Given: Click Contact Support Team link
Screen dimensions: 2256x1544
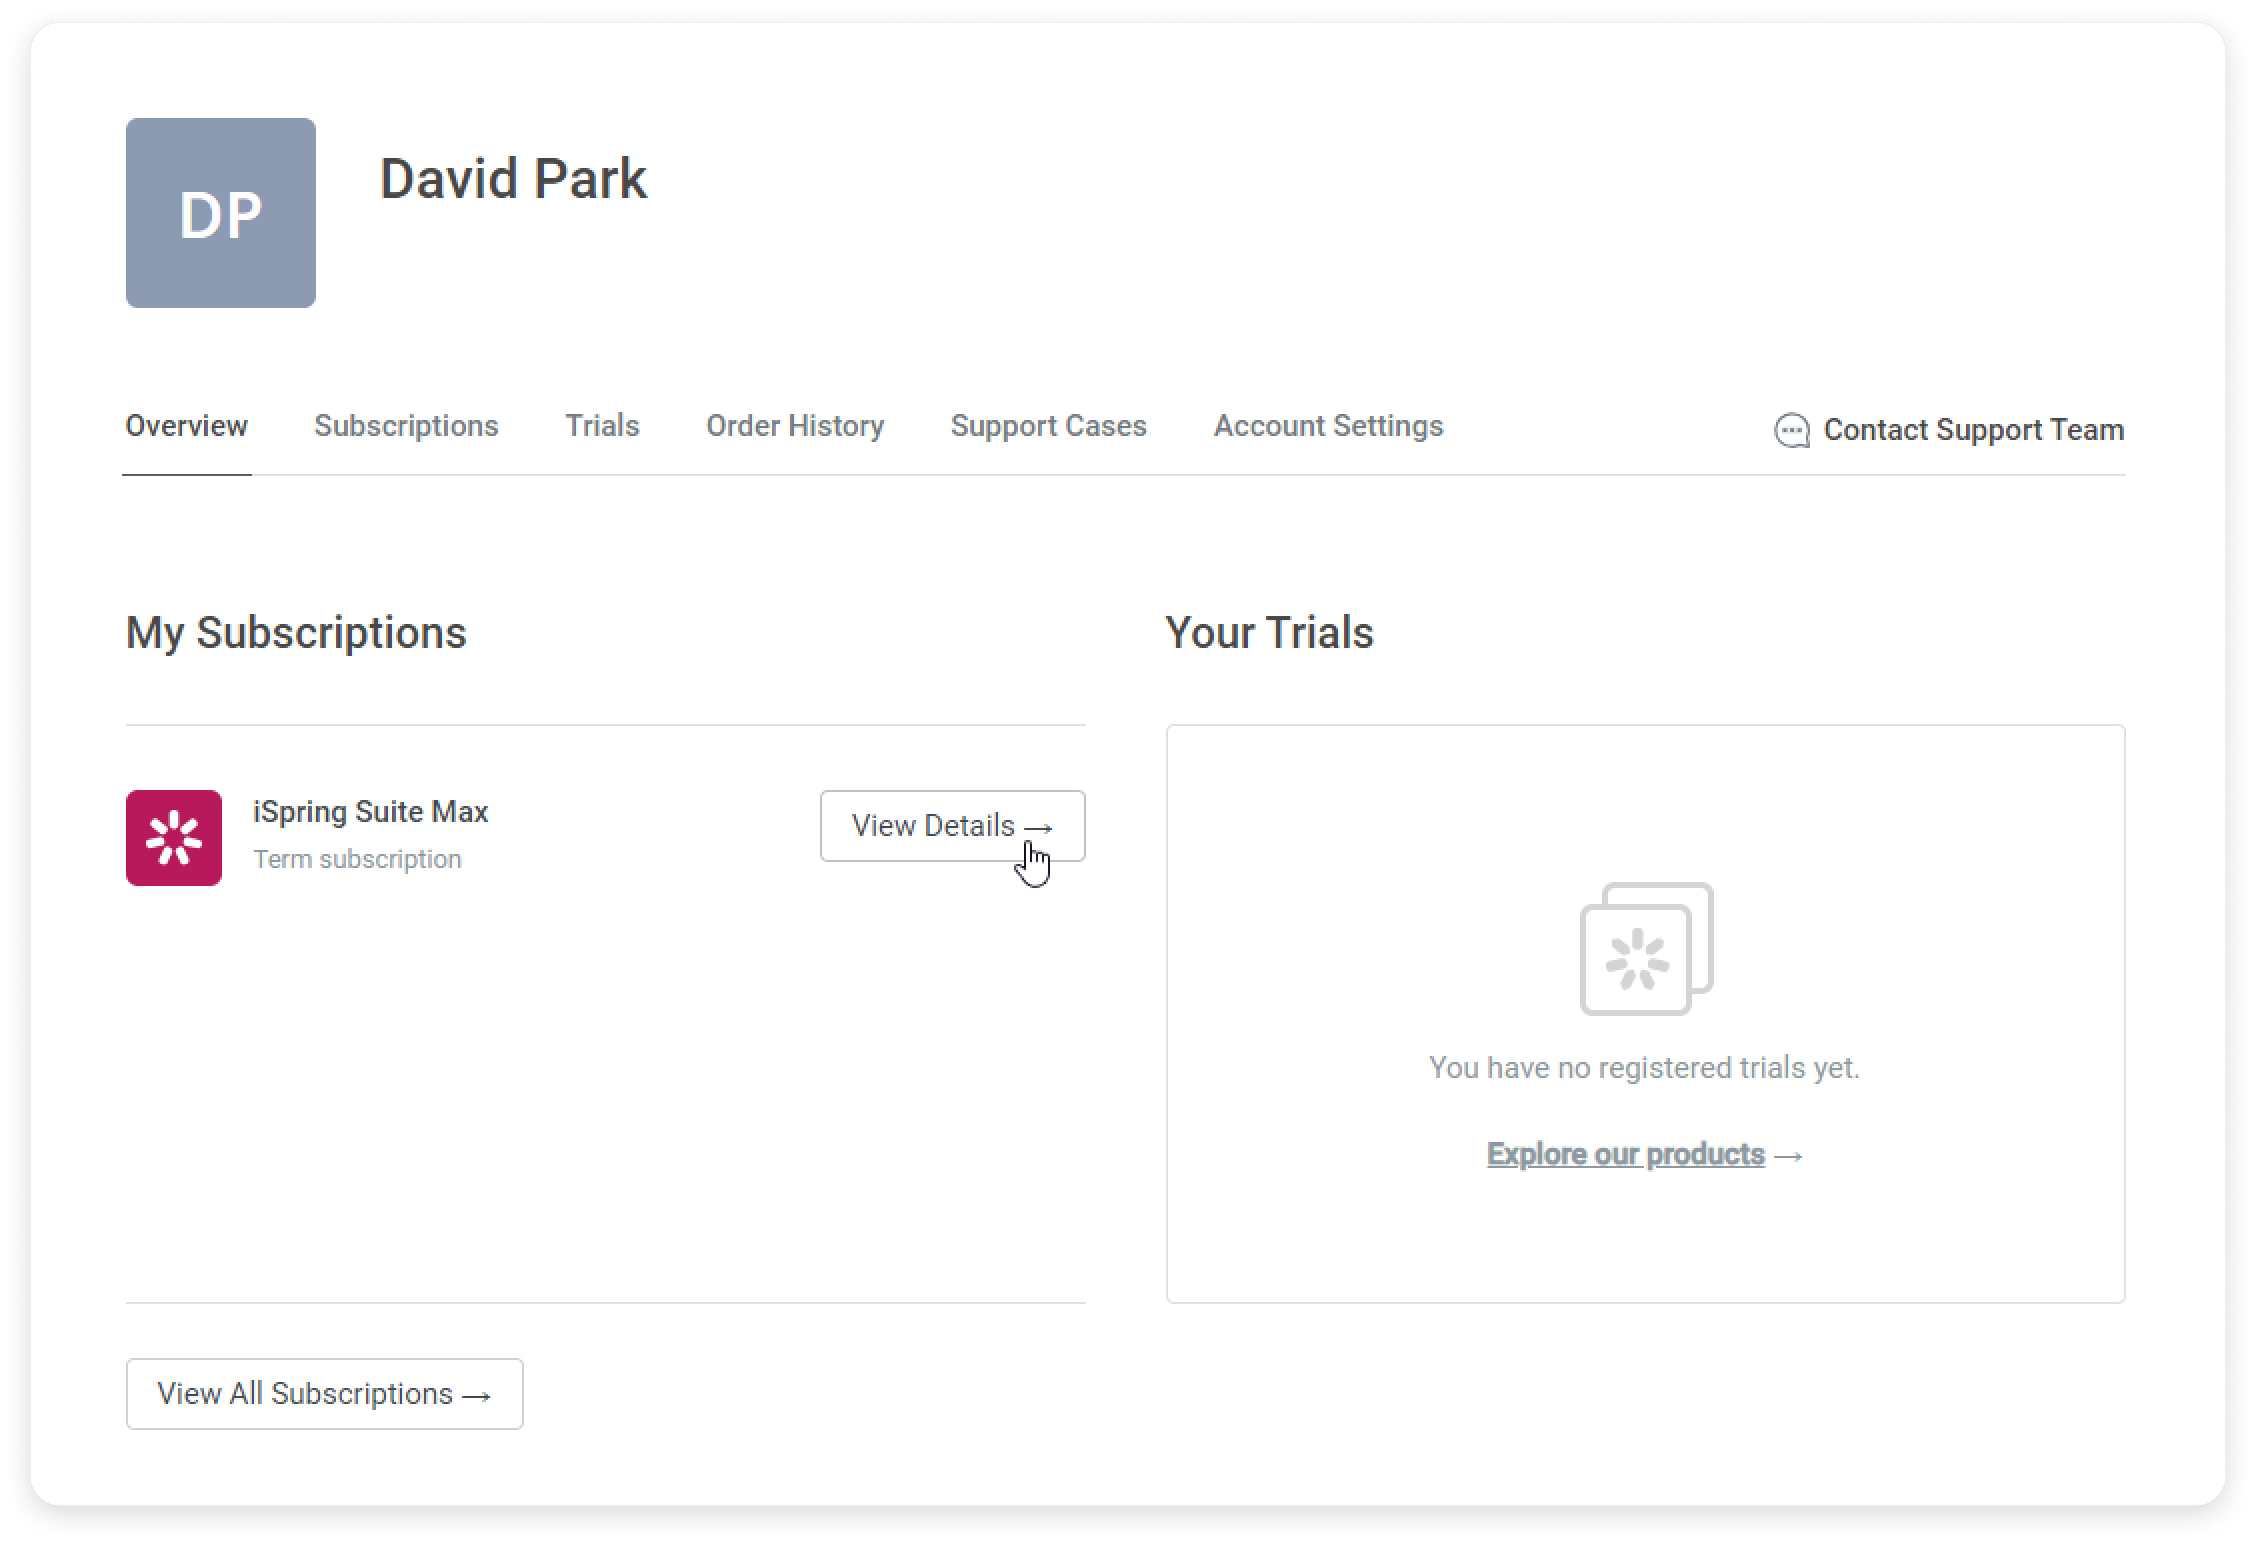Looking at the screenshot, I should tap(1973, 430).
